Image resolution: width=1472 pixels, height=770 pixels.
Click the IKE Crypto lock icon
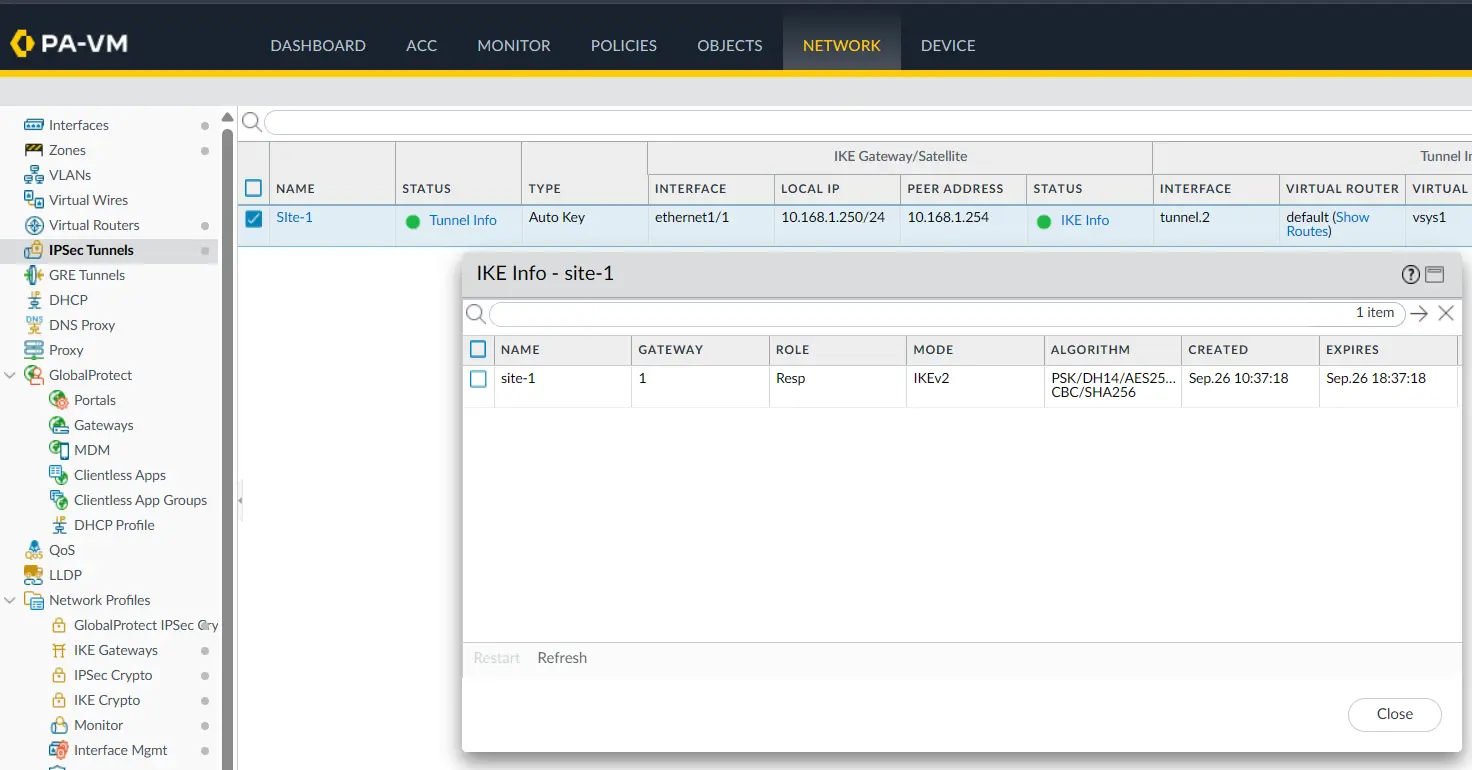[x=59, y=700]
